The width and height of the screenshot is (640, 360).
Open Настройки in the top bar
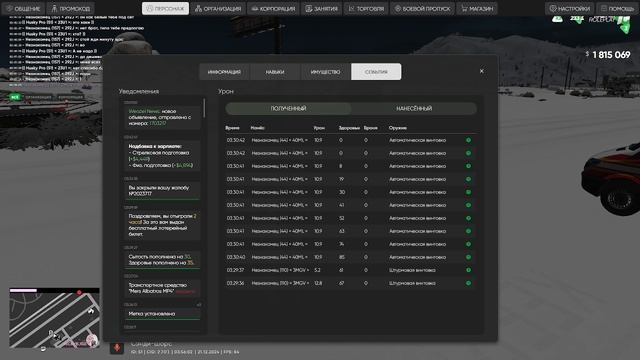[570, 9]
